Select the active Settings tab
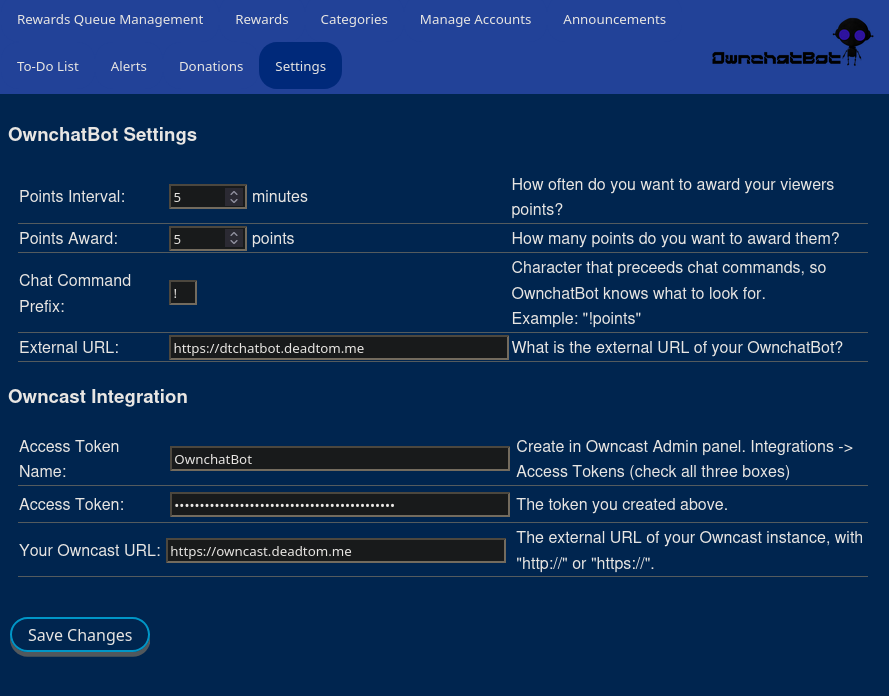The height and width of the screenshot is (696, 889). point(300,66)
